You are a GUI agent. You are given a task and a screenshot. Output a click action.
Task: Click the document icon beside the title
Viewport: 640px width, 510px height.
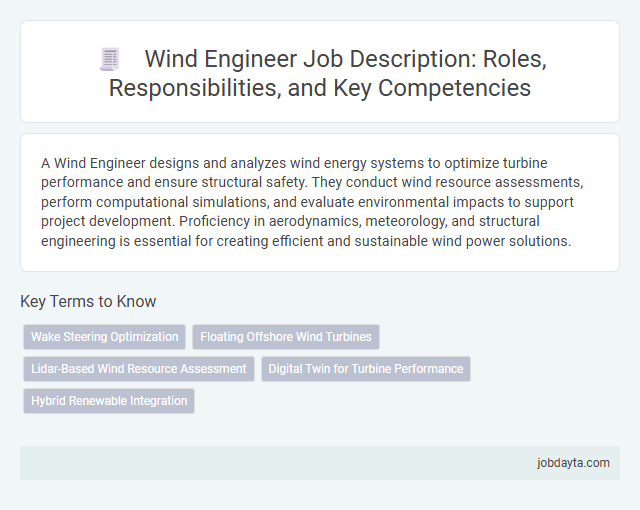coord(109,59)
